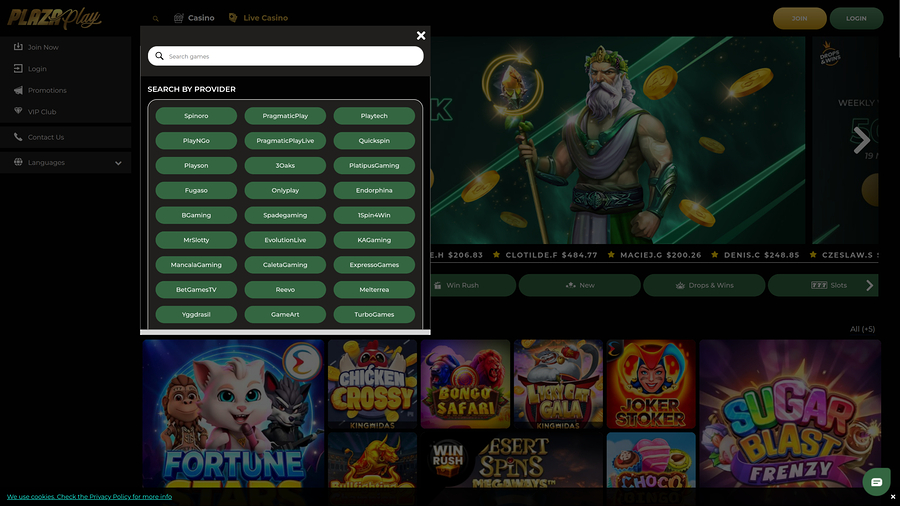Show all games via All (+5)
The height and width of the screenshot is (506, 900).
(862, 329)
